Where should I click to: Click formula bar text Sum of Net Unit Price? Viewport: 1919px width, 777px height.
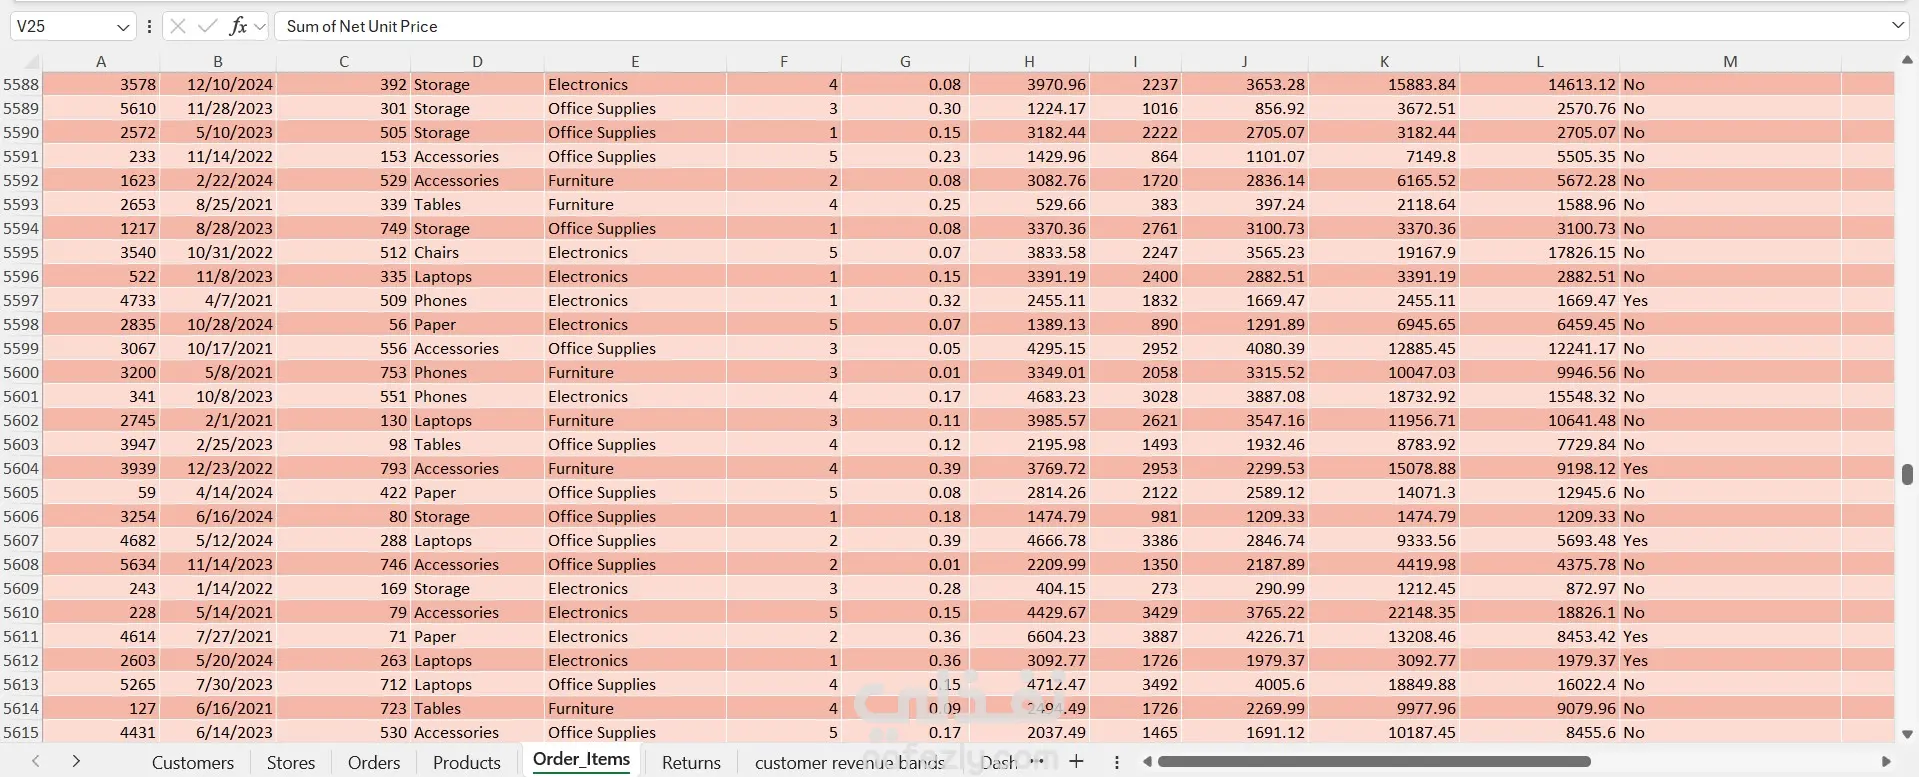click(362, 26)
